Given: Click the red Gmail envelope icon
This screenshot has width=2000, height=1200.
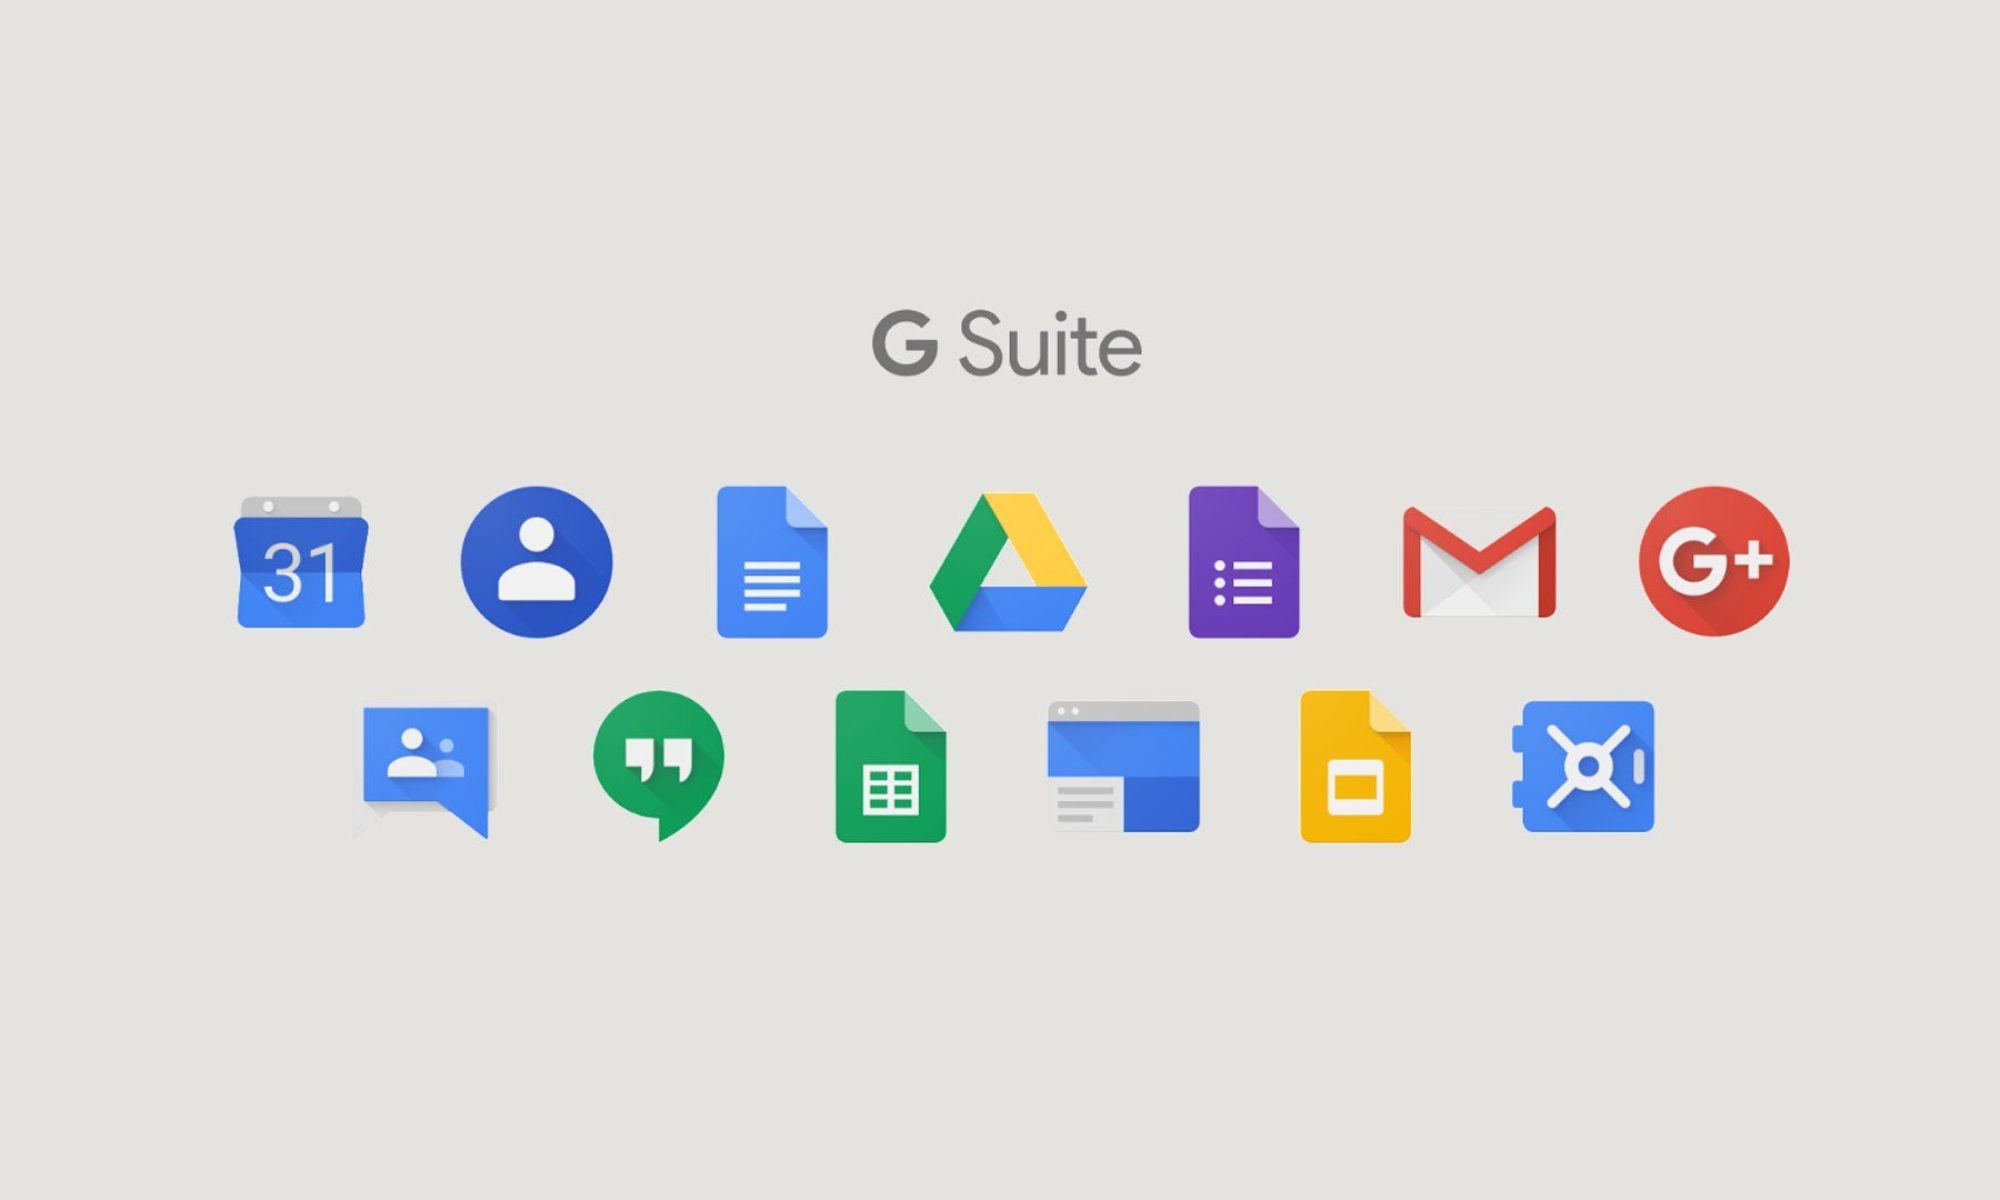Looking at the screenshot, I should tap(1479, 562).
